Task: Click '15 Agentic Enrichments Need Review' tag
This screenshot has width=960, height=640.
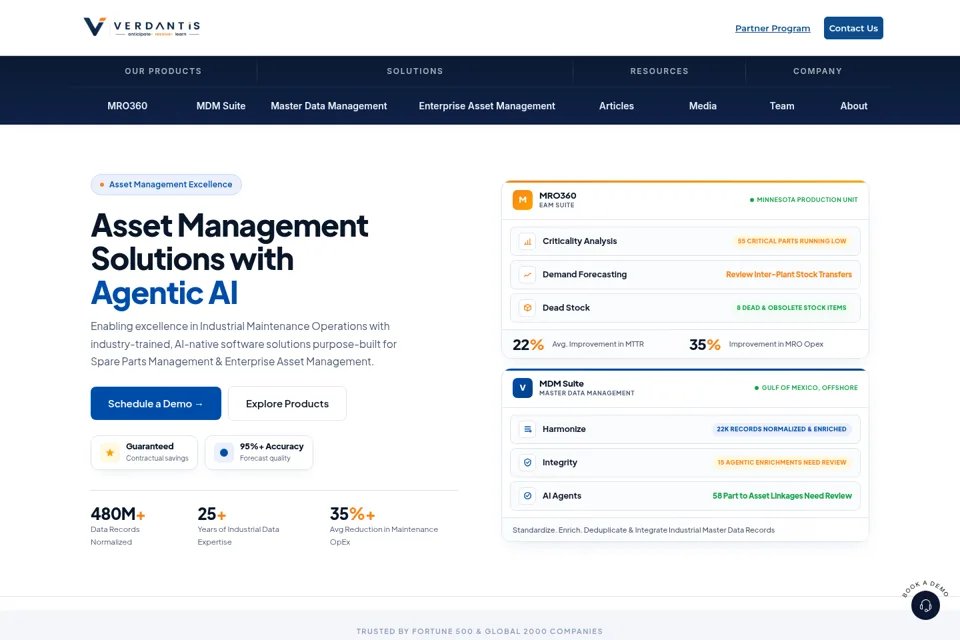Action: (x=781, y=462)
